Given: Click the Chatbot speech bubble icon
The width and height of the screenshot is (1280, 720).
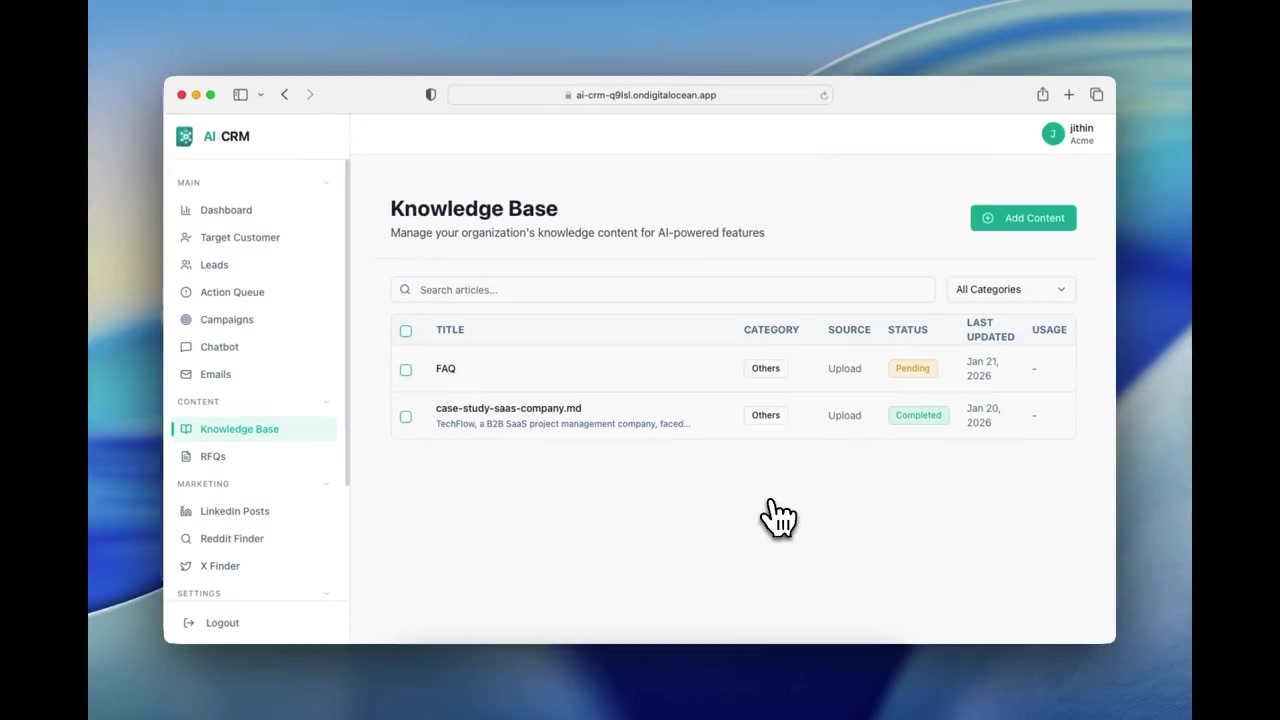Looking at the screenshot, I should click(186, 347).
